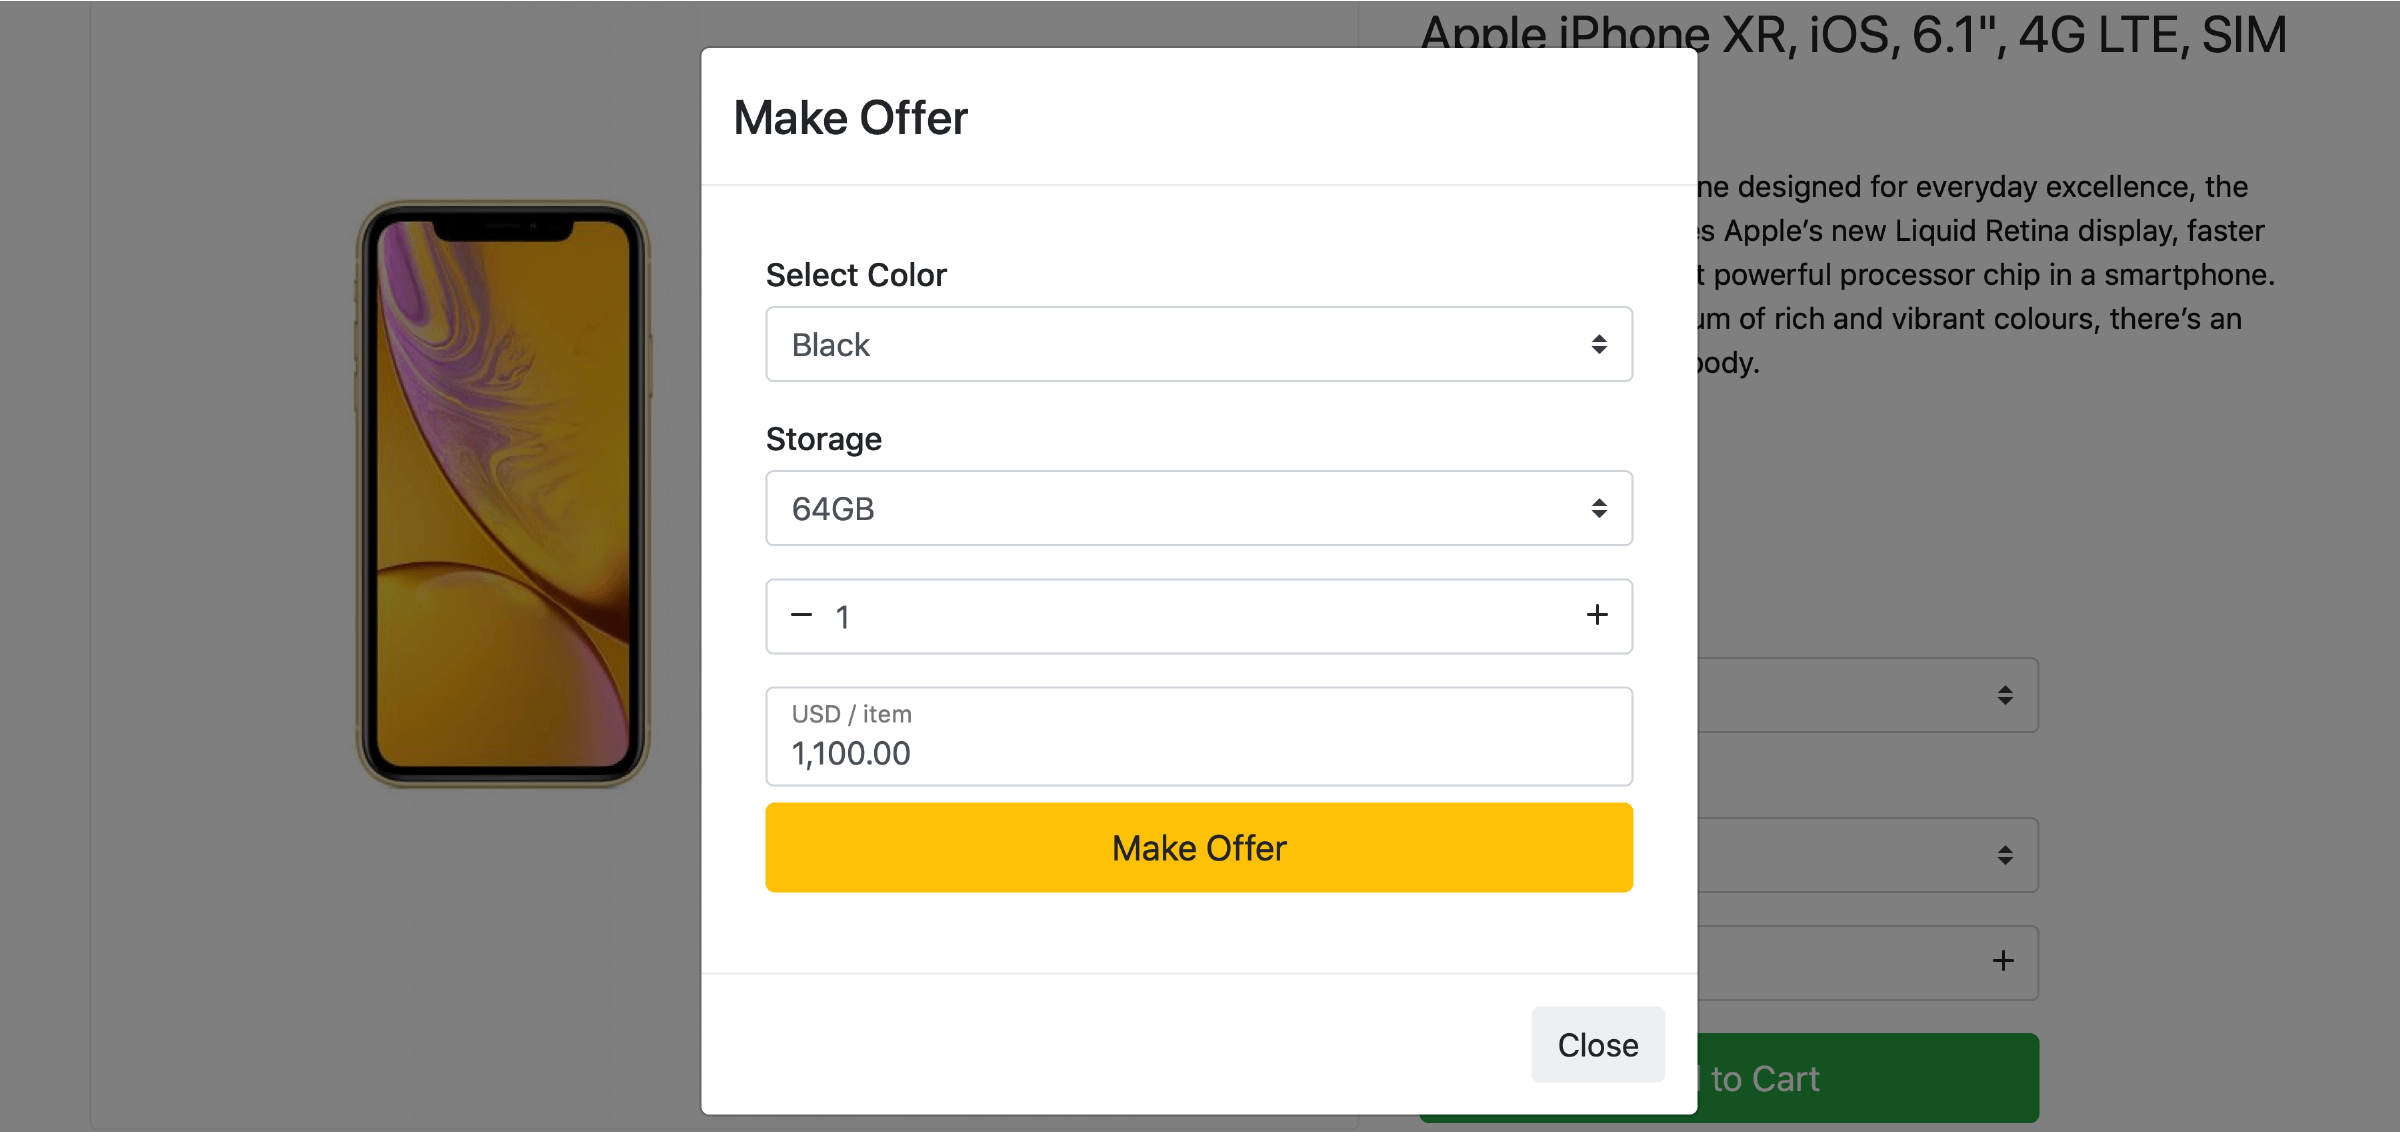Decrease quantity with the minus icon
Viewport: 2400px width, 1132px height.
[801, 616]
